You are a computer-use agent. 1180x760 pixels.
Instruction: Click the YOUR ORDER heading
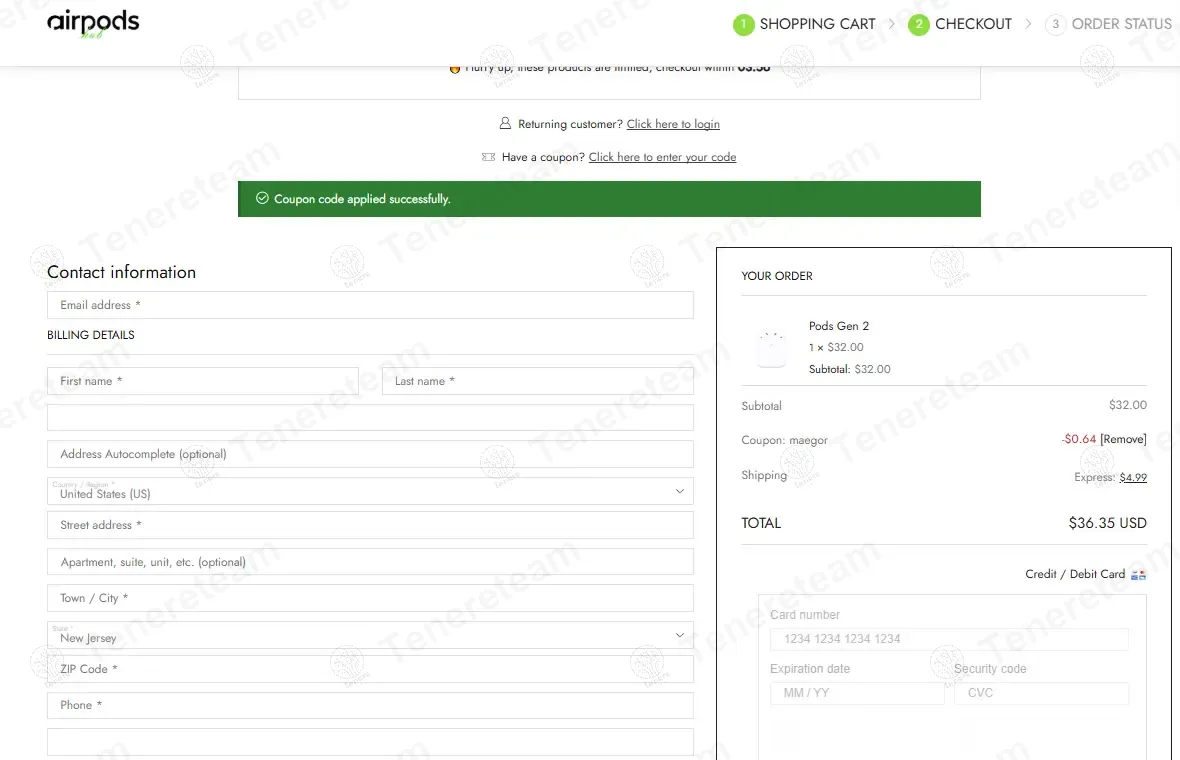point(777,276)
